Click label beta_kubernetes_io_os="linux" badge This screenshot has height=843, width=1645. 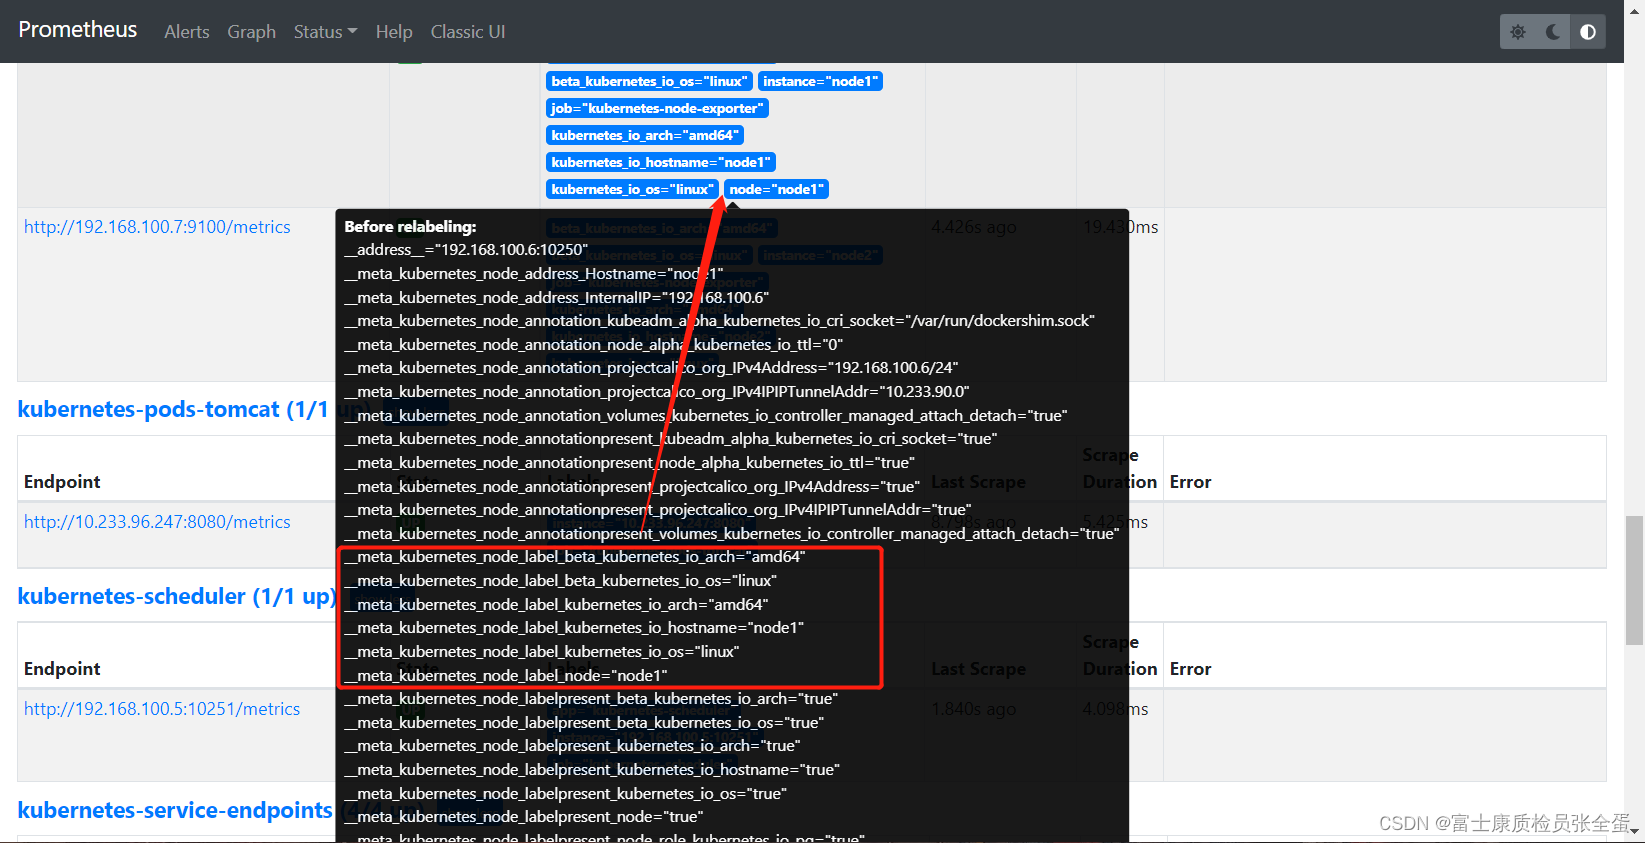tap(649, 81)
